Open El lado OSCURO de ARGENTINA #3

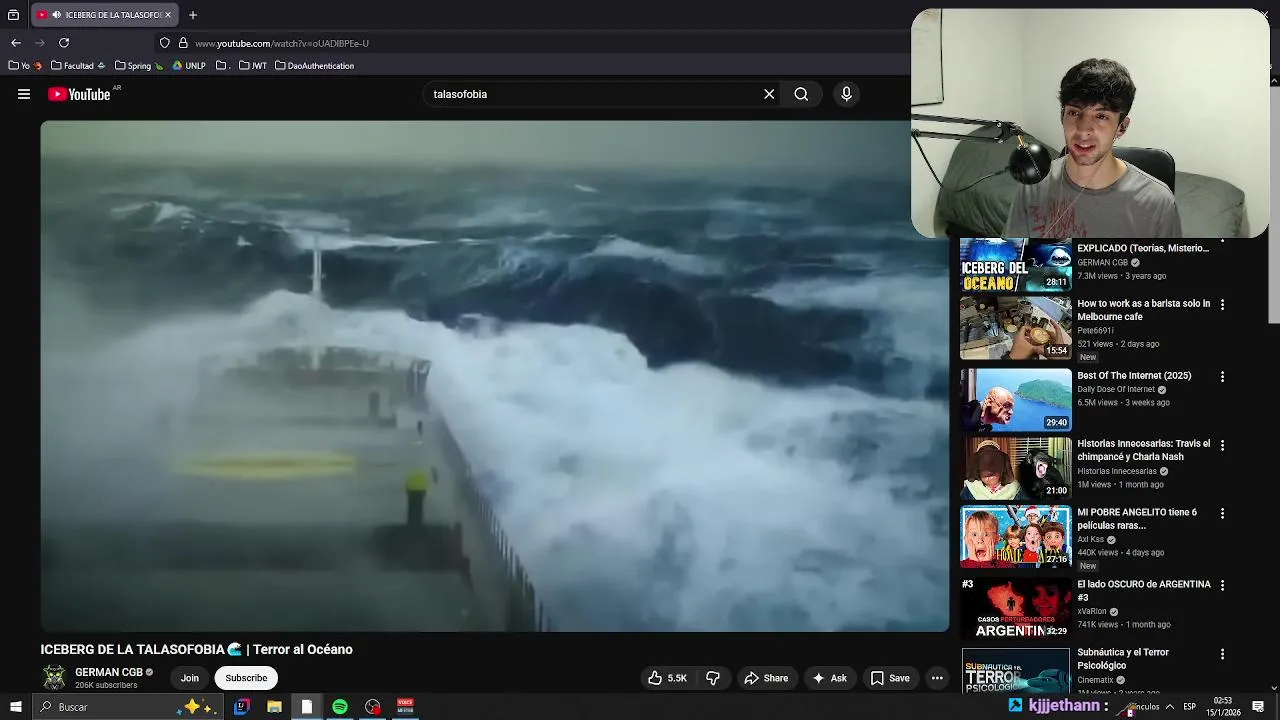(x=1143, y=591)
